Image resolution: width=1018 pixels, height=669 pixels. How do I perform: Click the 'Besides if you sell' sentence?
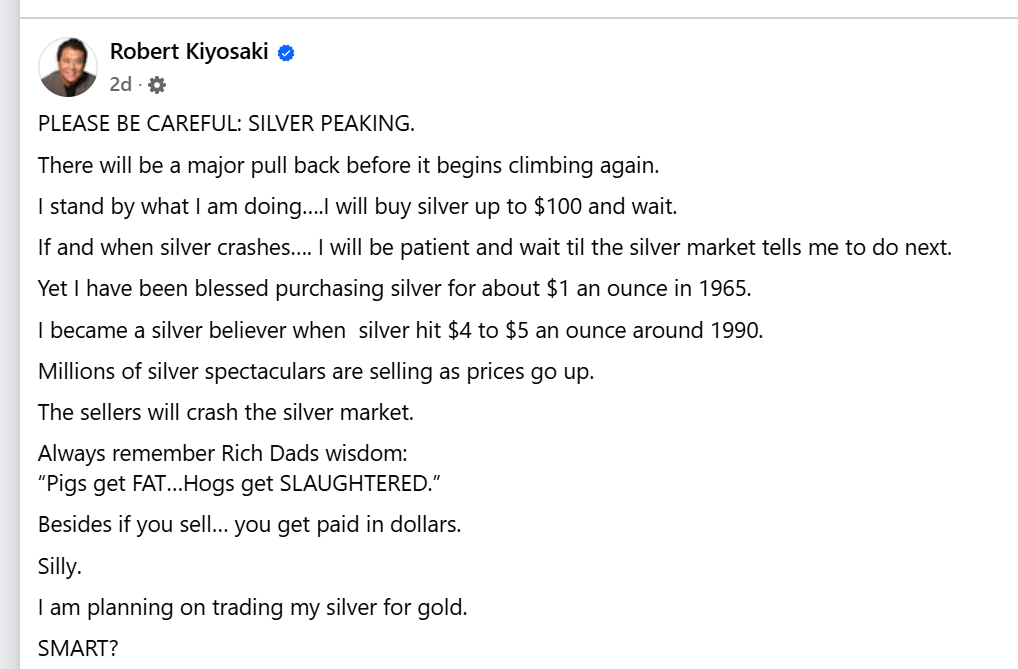[x=249, y=524]
